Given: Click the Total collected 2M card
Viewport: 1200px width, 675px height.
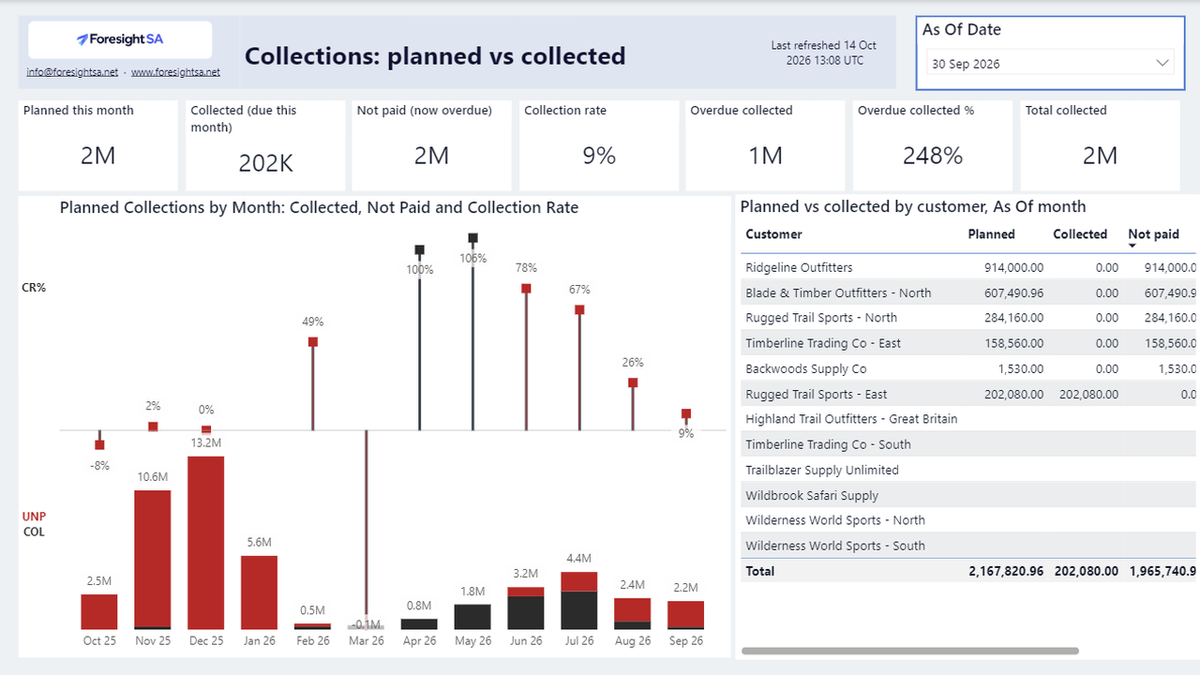Looking at the screenshot, I should [1099, 145].
